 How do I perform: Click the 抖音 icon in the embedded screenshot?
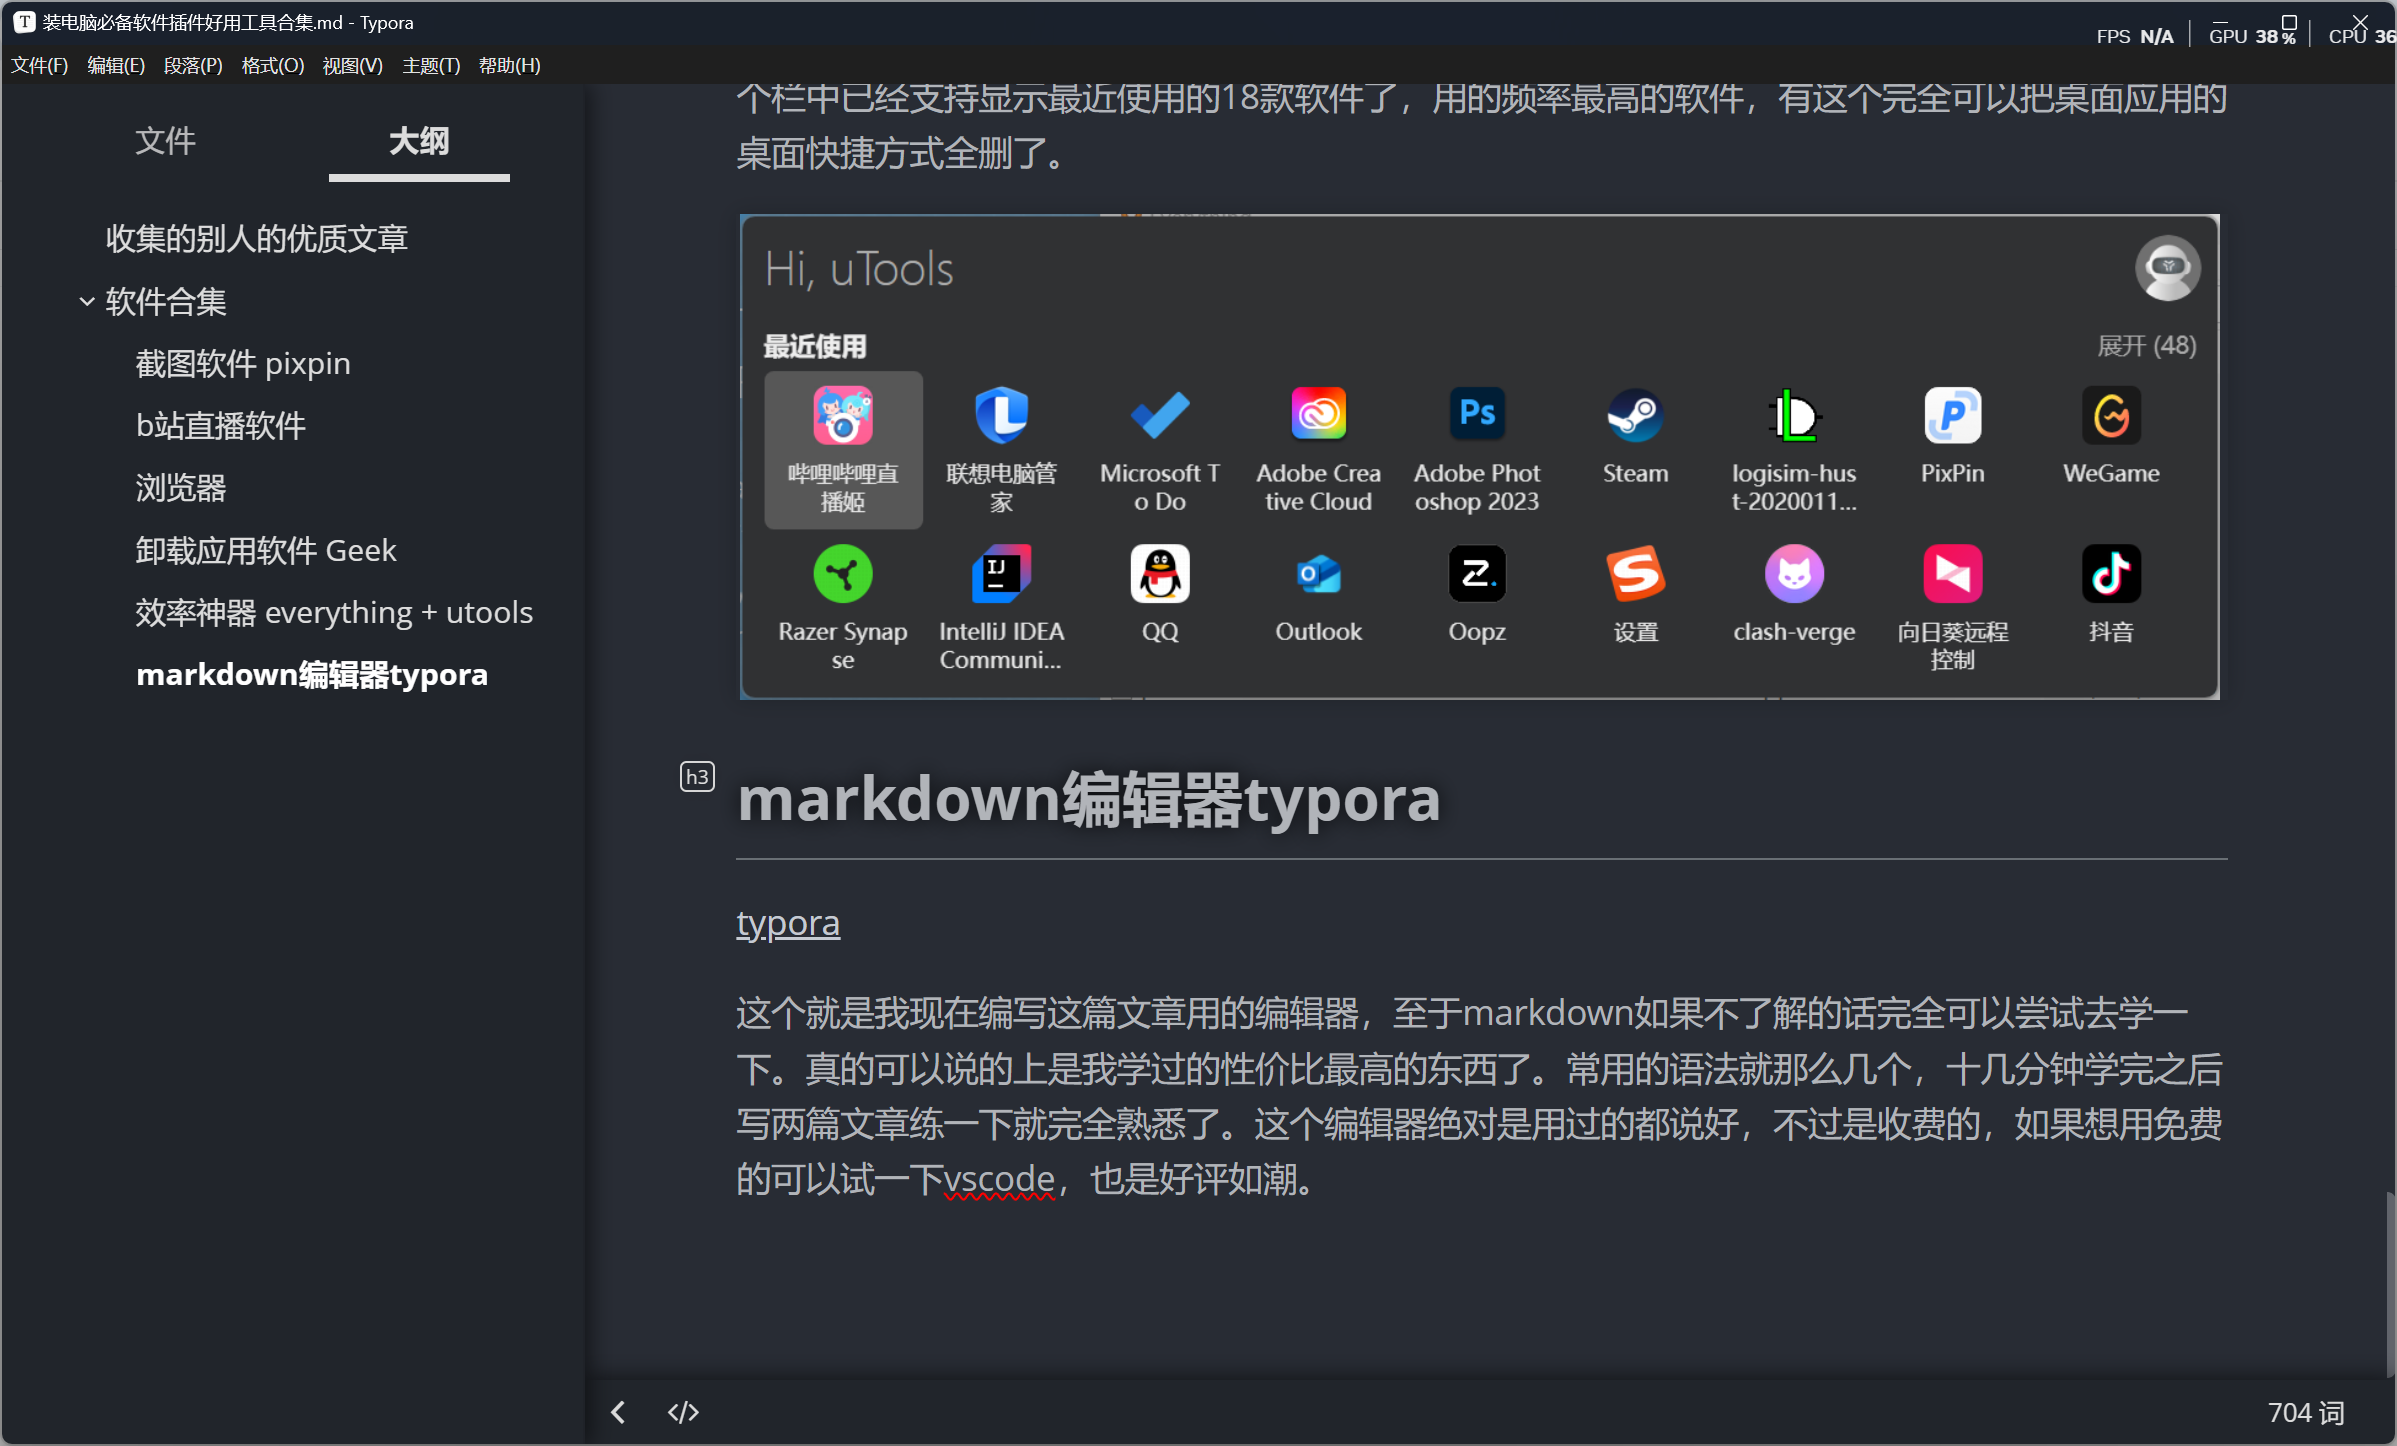point(2111,573)
